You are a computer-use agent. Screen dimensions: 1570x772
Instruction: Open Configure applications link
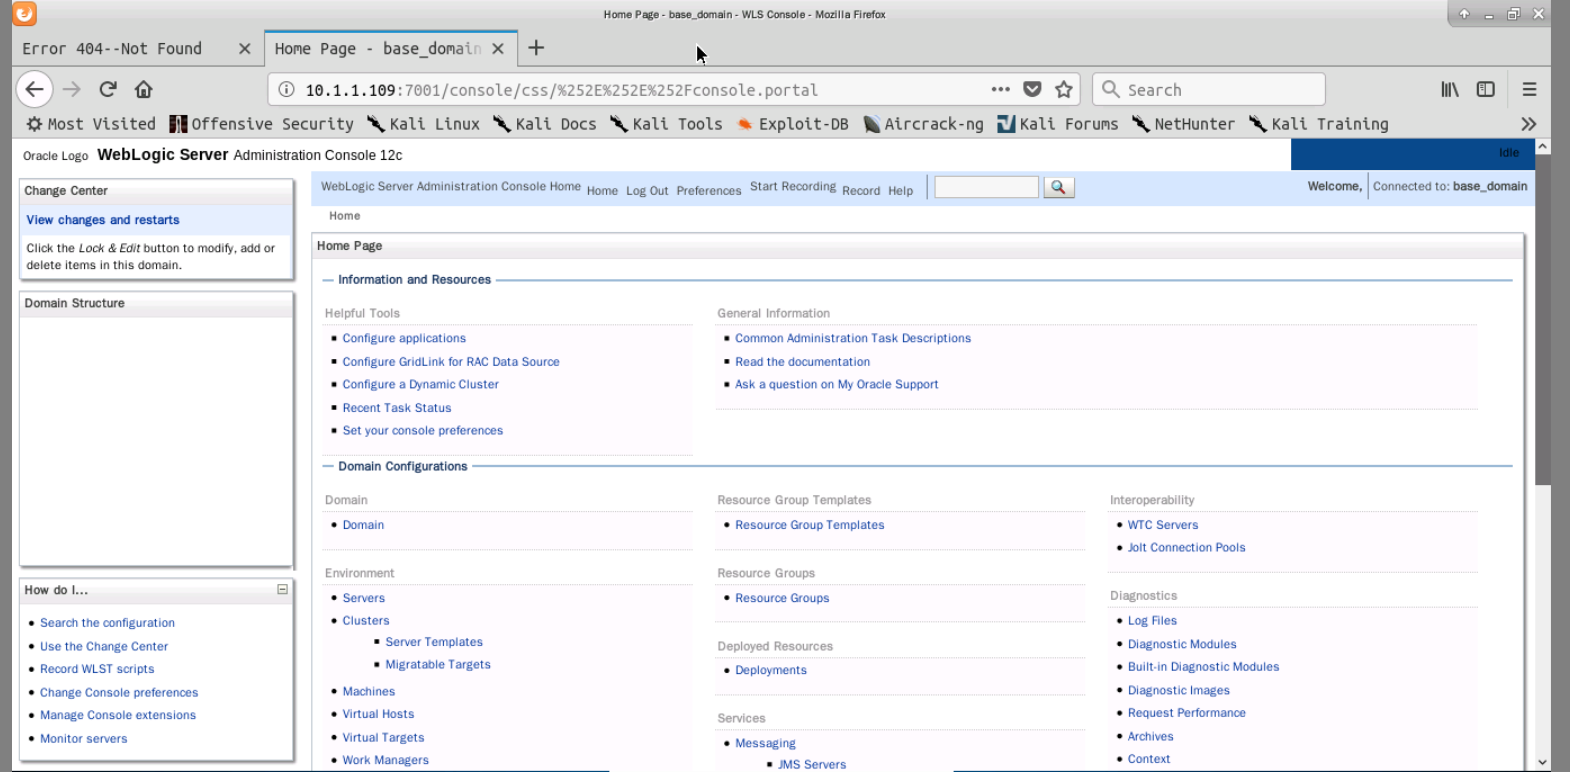404,338
